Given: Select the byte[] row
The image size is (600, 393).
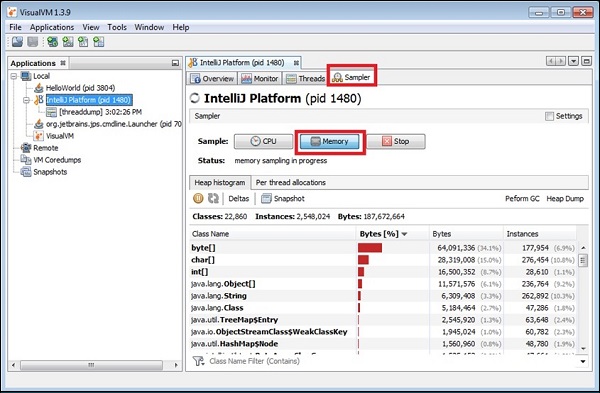Looking at the screenshot, I should (383, 248).
